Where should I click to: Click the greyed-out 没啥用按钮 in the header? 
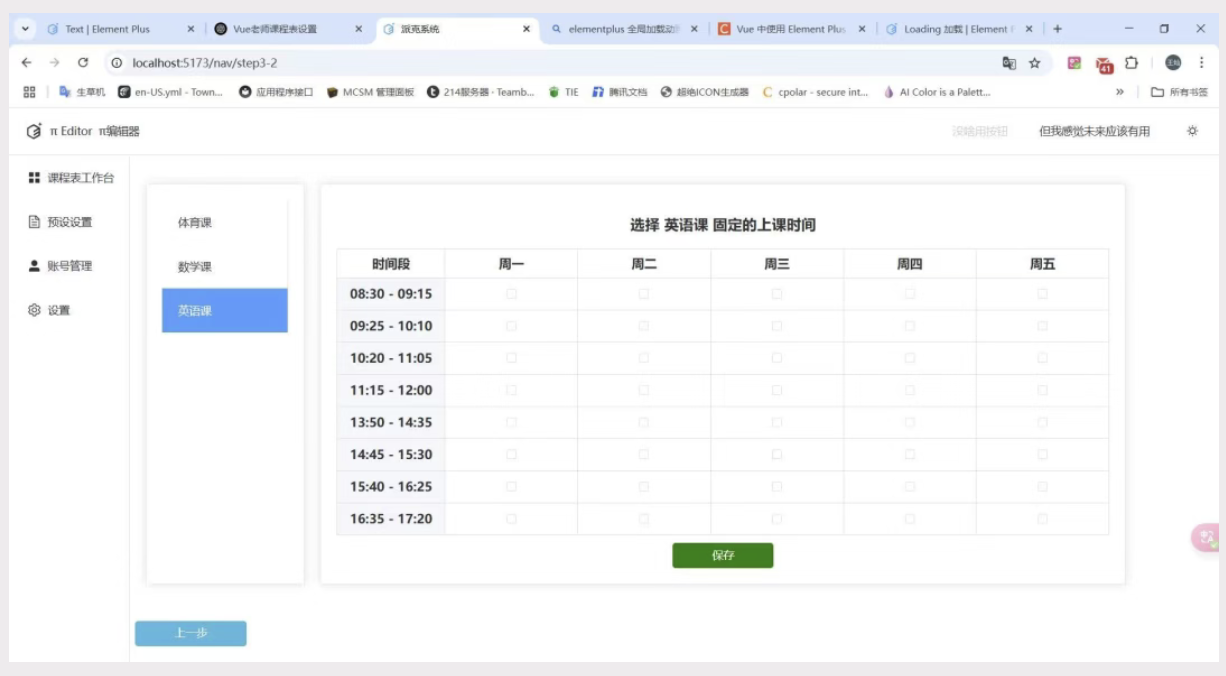click(980, 131)
